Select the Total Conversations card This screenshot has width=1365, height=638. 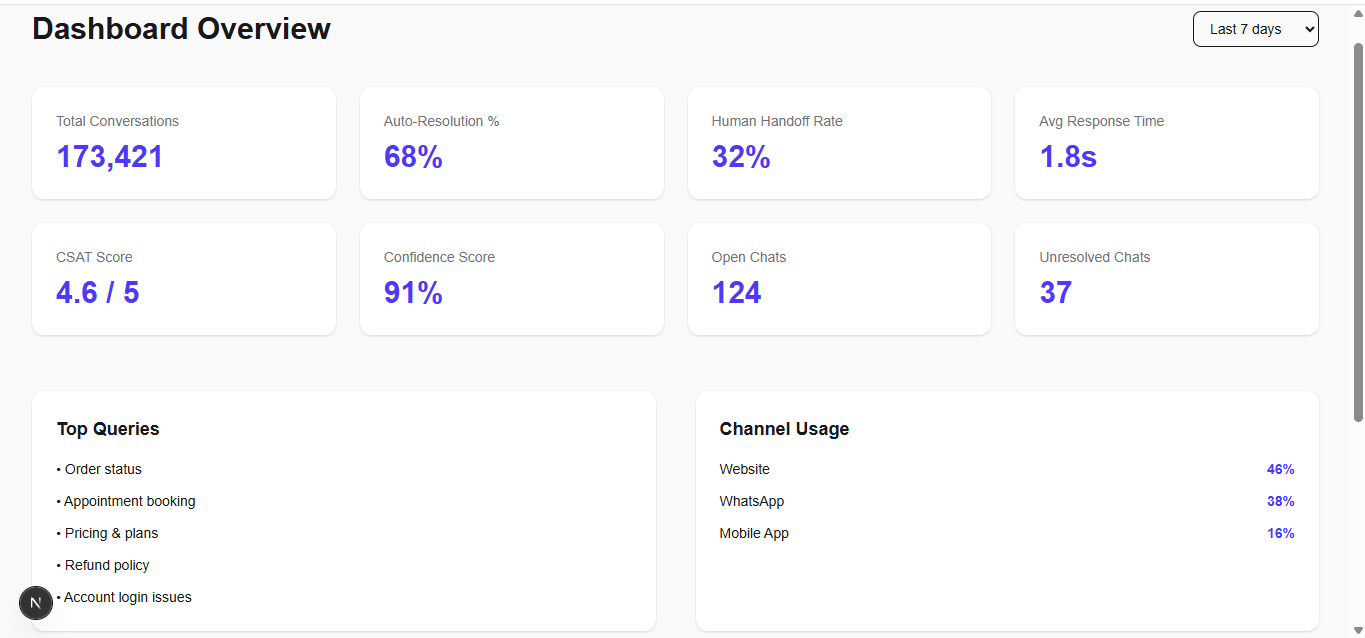pyautogui.click(x=184, y=143)
